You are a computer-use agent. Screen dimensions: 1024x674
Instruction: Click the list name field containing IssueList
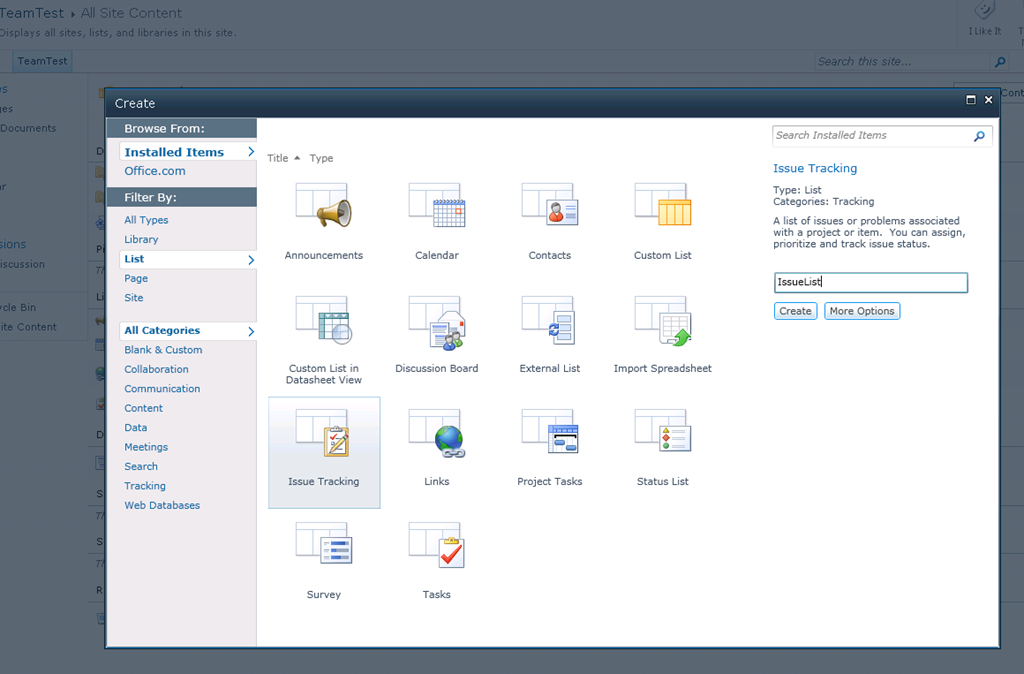[871, 282]
